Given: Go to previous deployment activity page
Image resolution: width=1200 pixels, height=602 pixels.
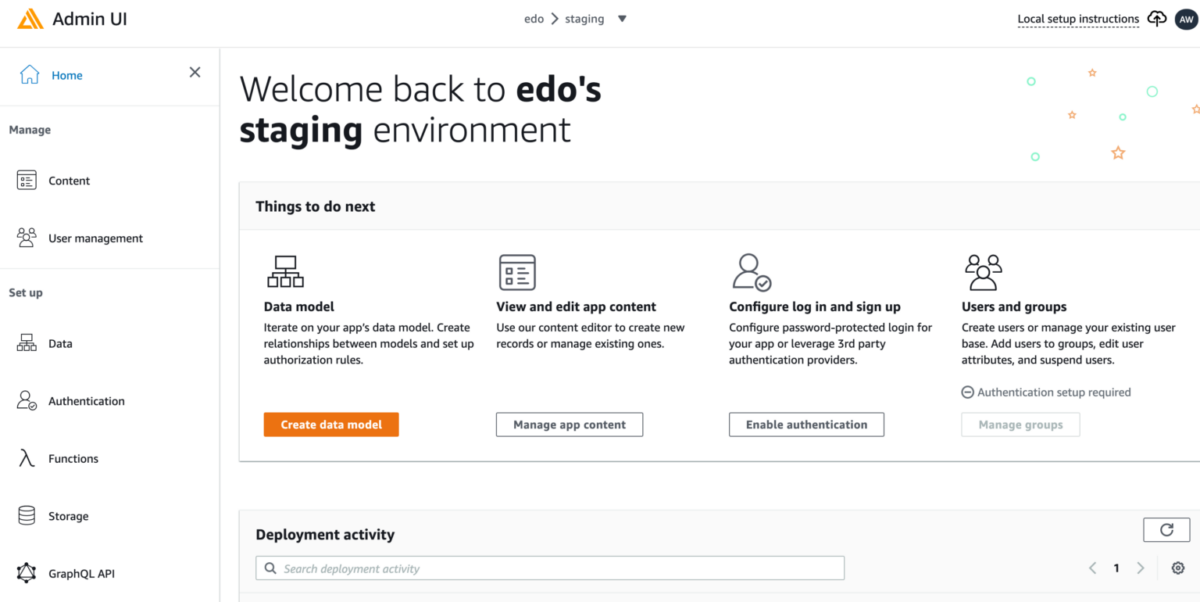Looking at the screenshot, I should coord(1093,568).
